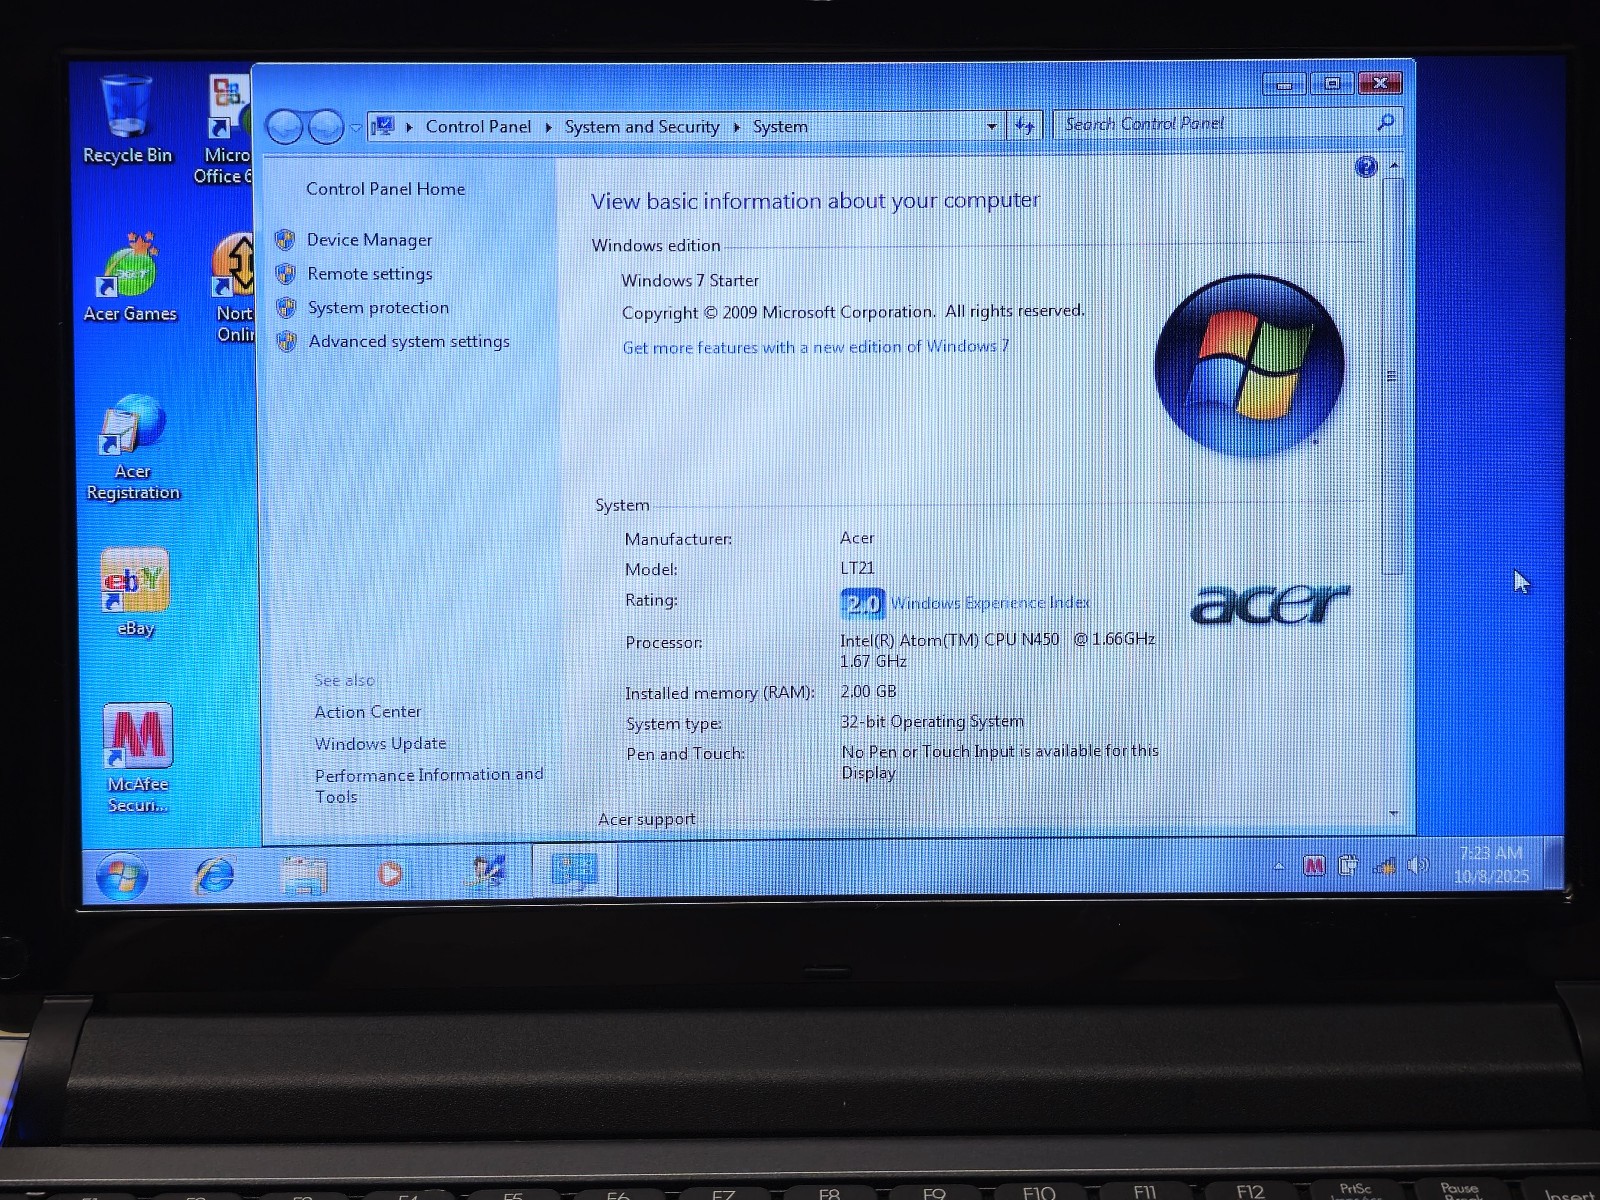The width and height of the screenshot is (1600, 1200).
Task: Show hidden tray icons arrow
Action: 1278,867
